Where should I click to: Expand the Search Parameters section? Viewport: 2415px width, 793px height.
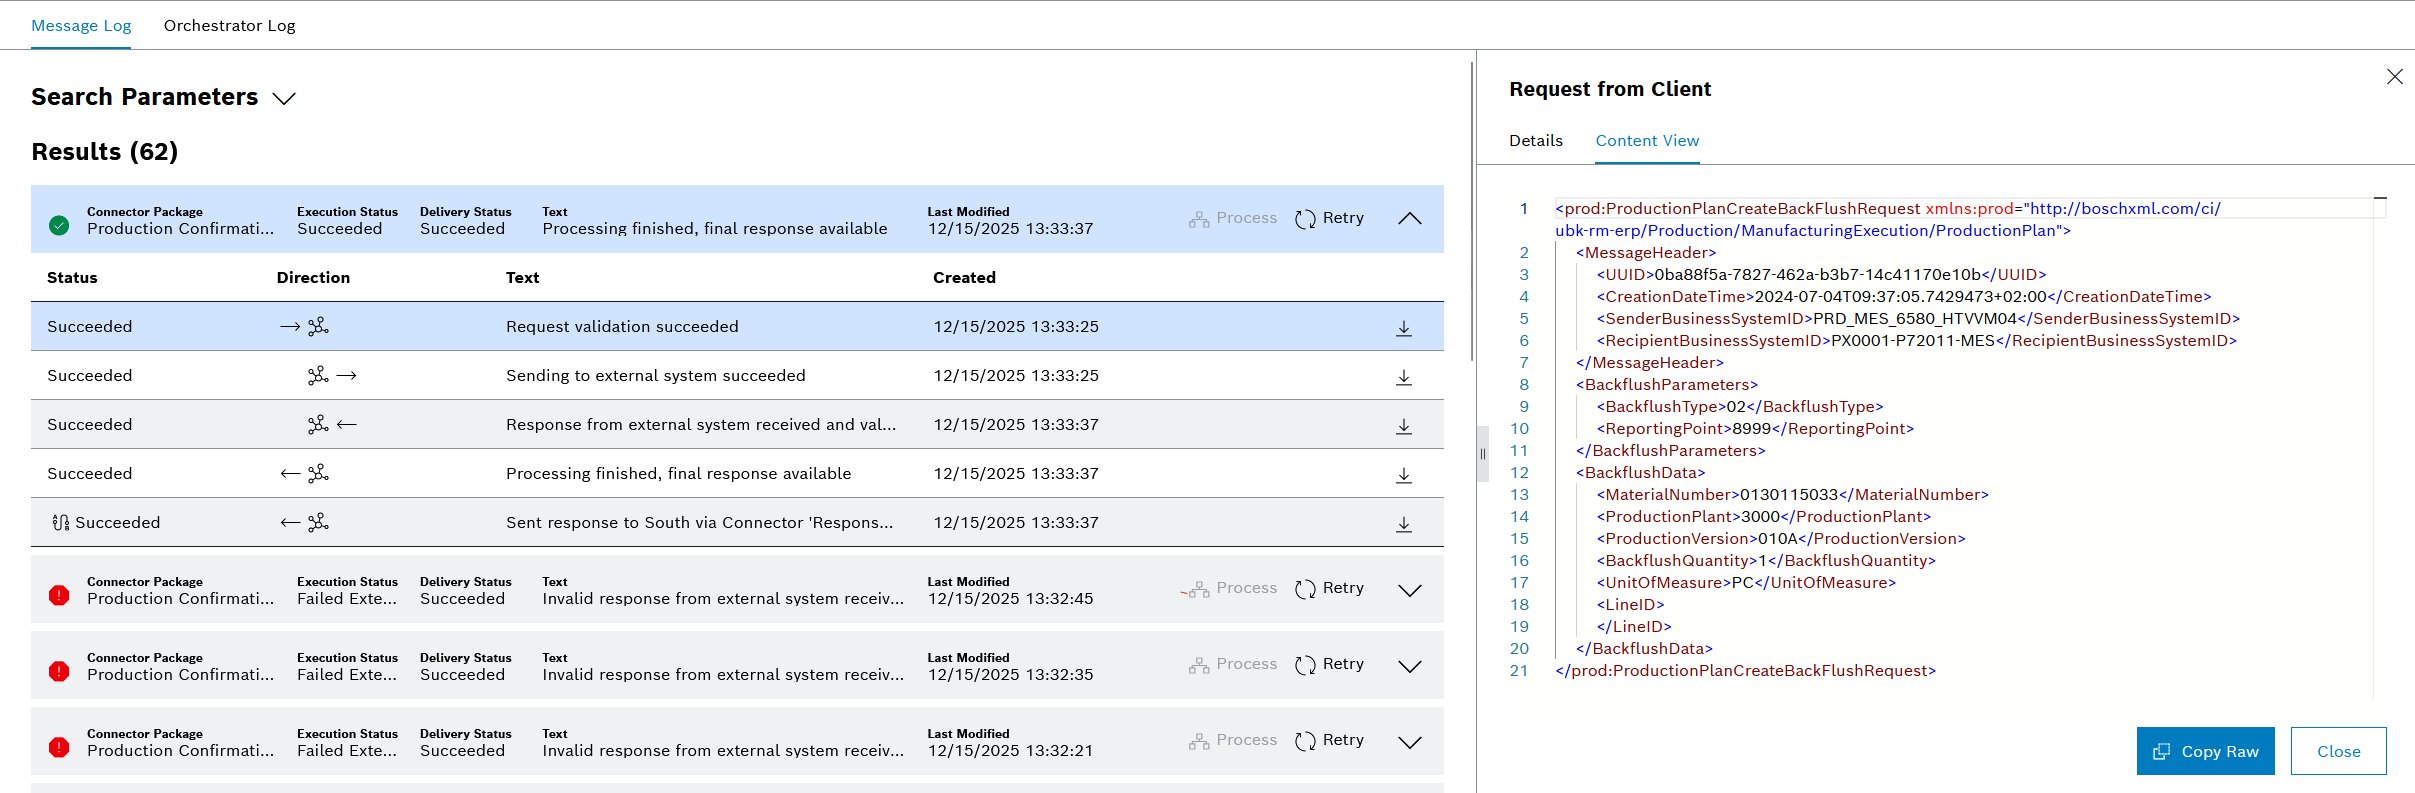tap(284, 98)
